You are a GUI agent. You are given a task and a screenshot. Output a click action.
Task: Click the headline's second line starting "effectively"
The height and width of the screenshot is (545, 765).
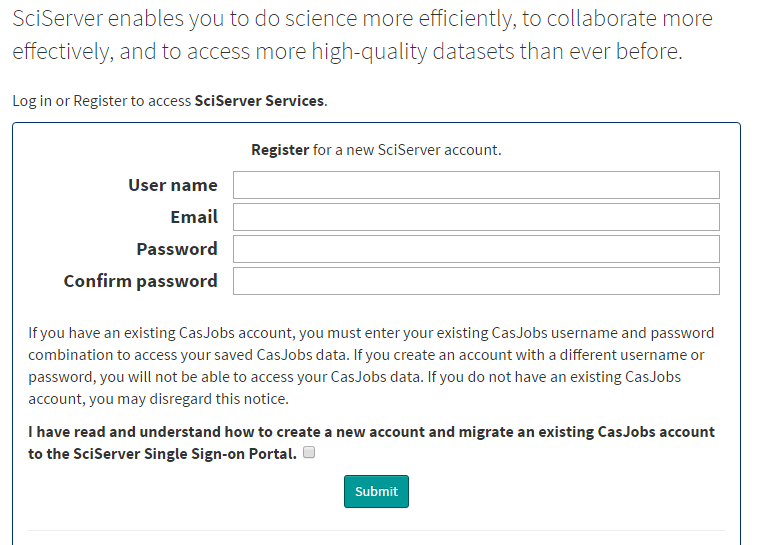[347, 52]
